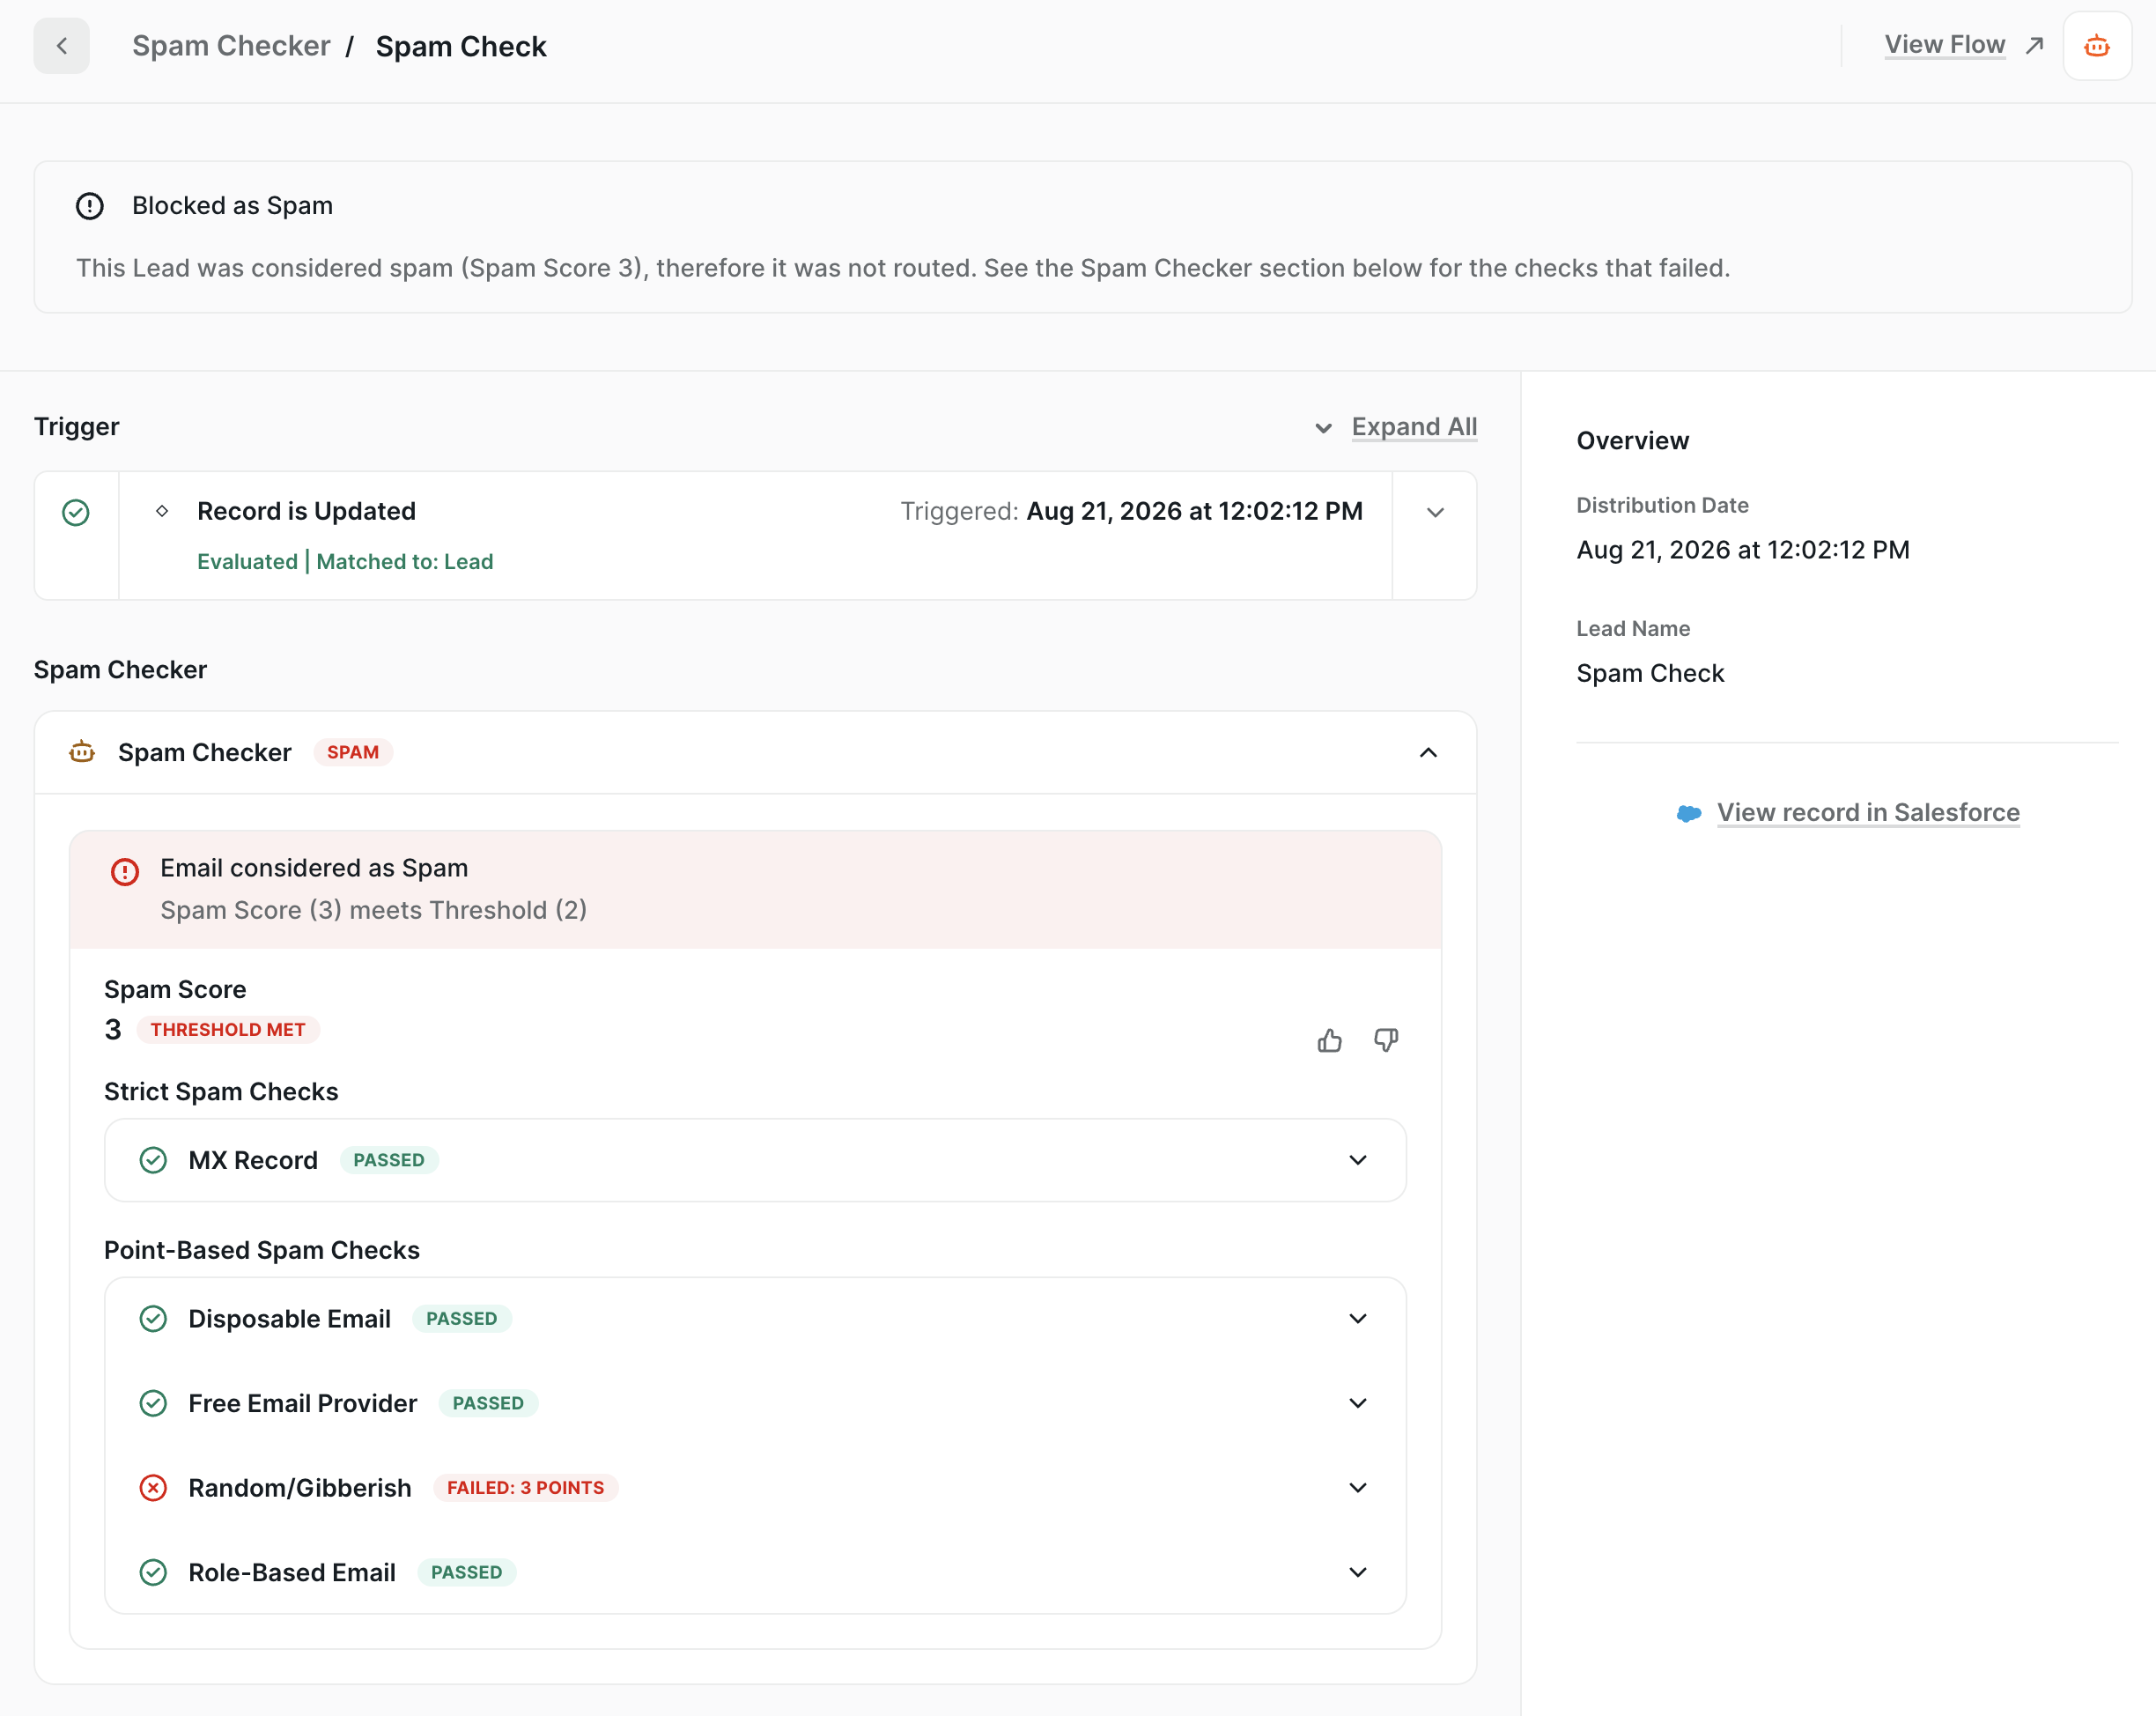Image resolution: width=2156 pixels, height=1716 pixels.
Task: Click FAILED: 3 POINTS badge
Action: point(526,1488)
